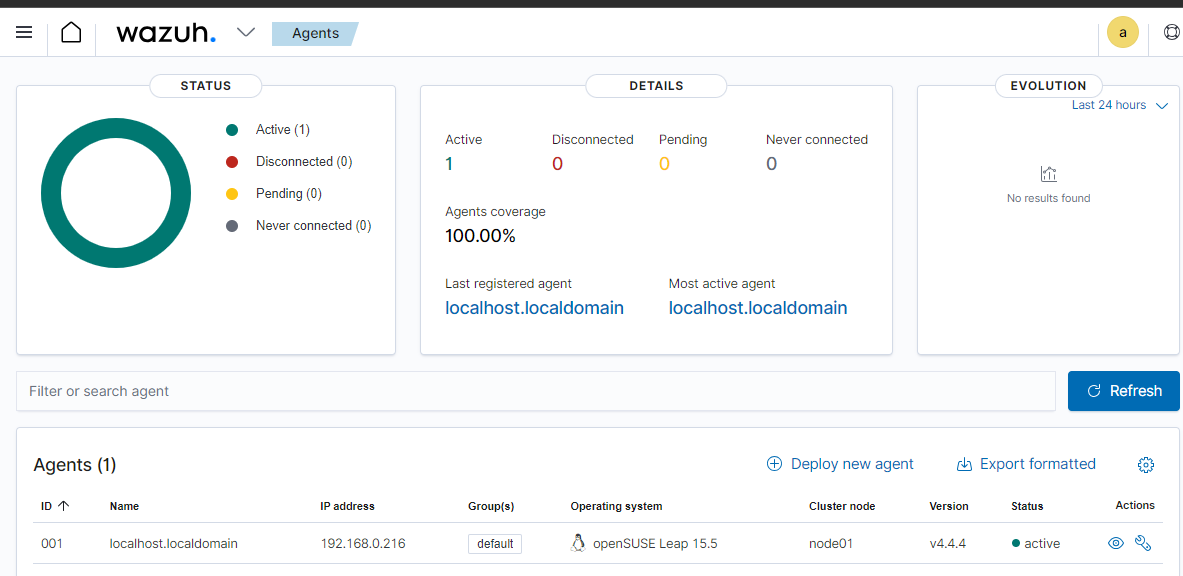1183x576 pixels.
Task: Switch to the Agents tab
Action: point(315,33)
